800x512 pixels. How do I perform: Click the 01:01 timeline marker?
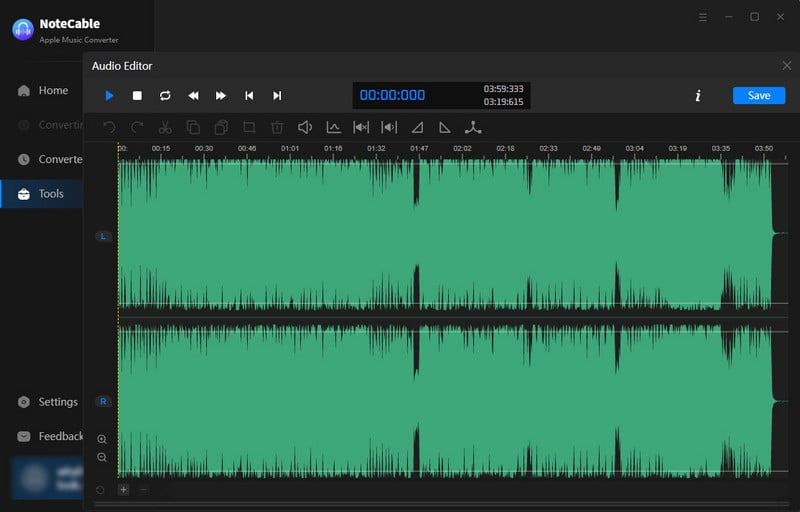click(x=290, y=148)
